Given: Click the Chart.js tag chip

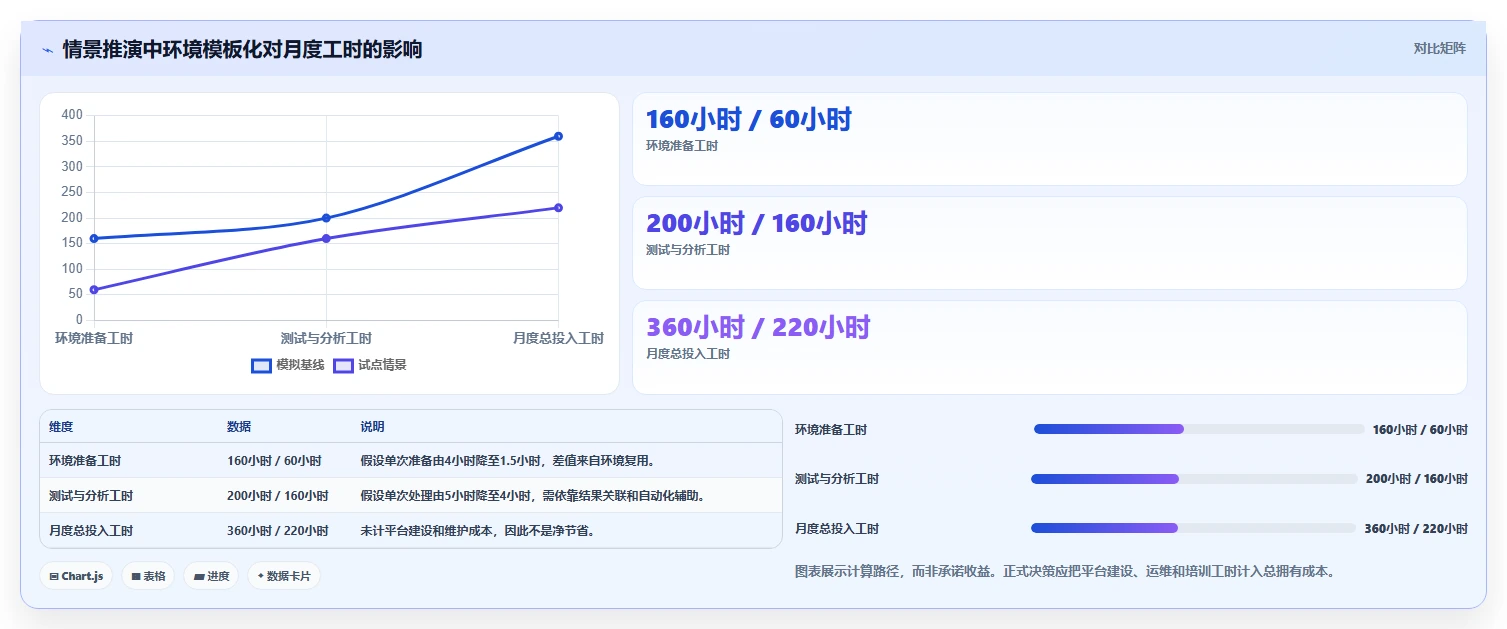Looking at the screenshot, I should pos(76,576).
